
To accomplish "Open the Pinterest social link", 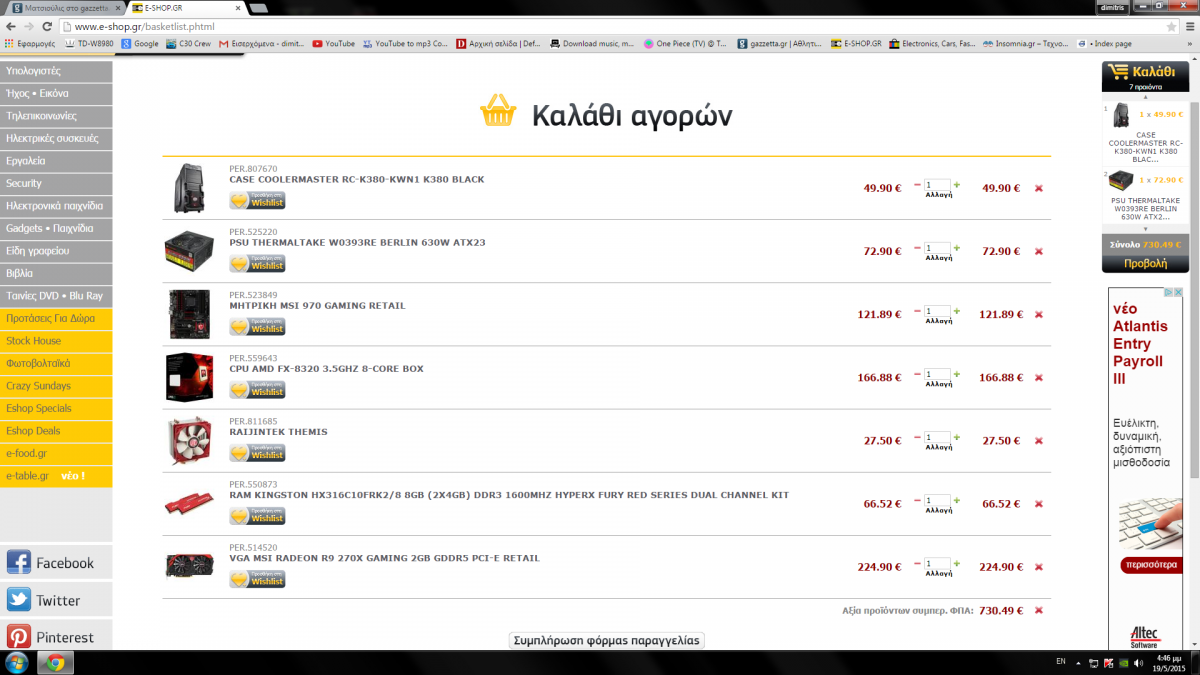I will [x=56, y=637].
